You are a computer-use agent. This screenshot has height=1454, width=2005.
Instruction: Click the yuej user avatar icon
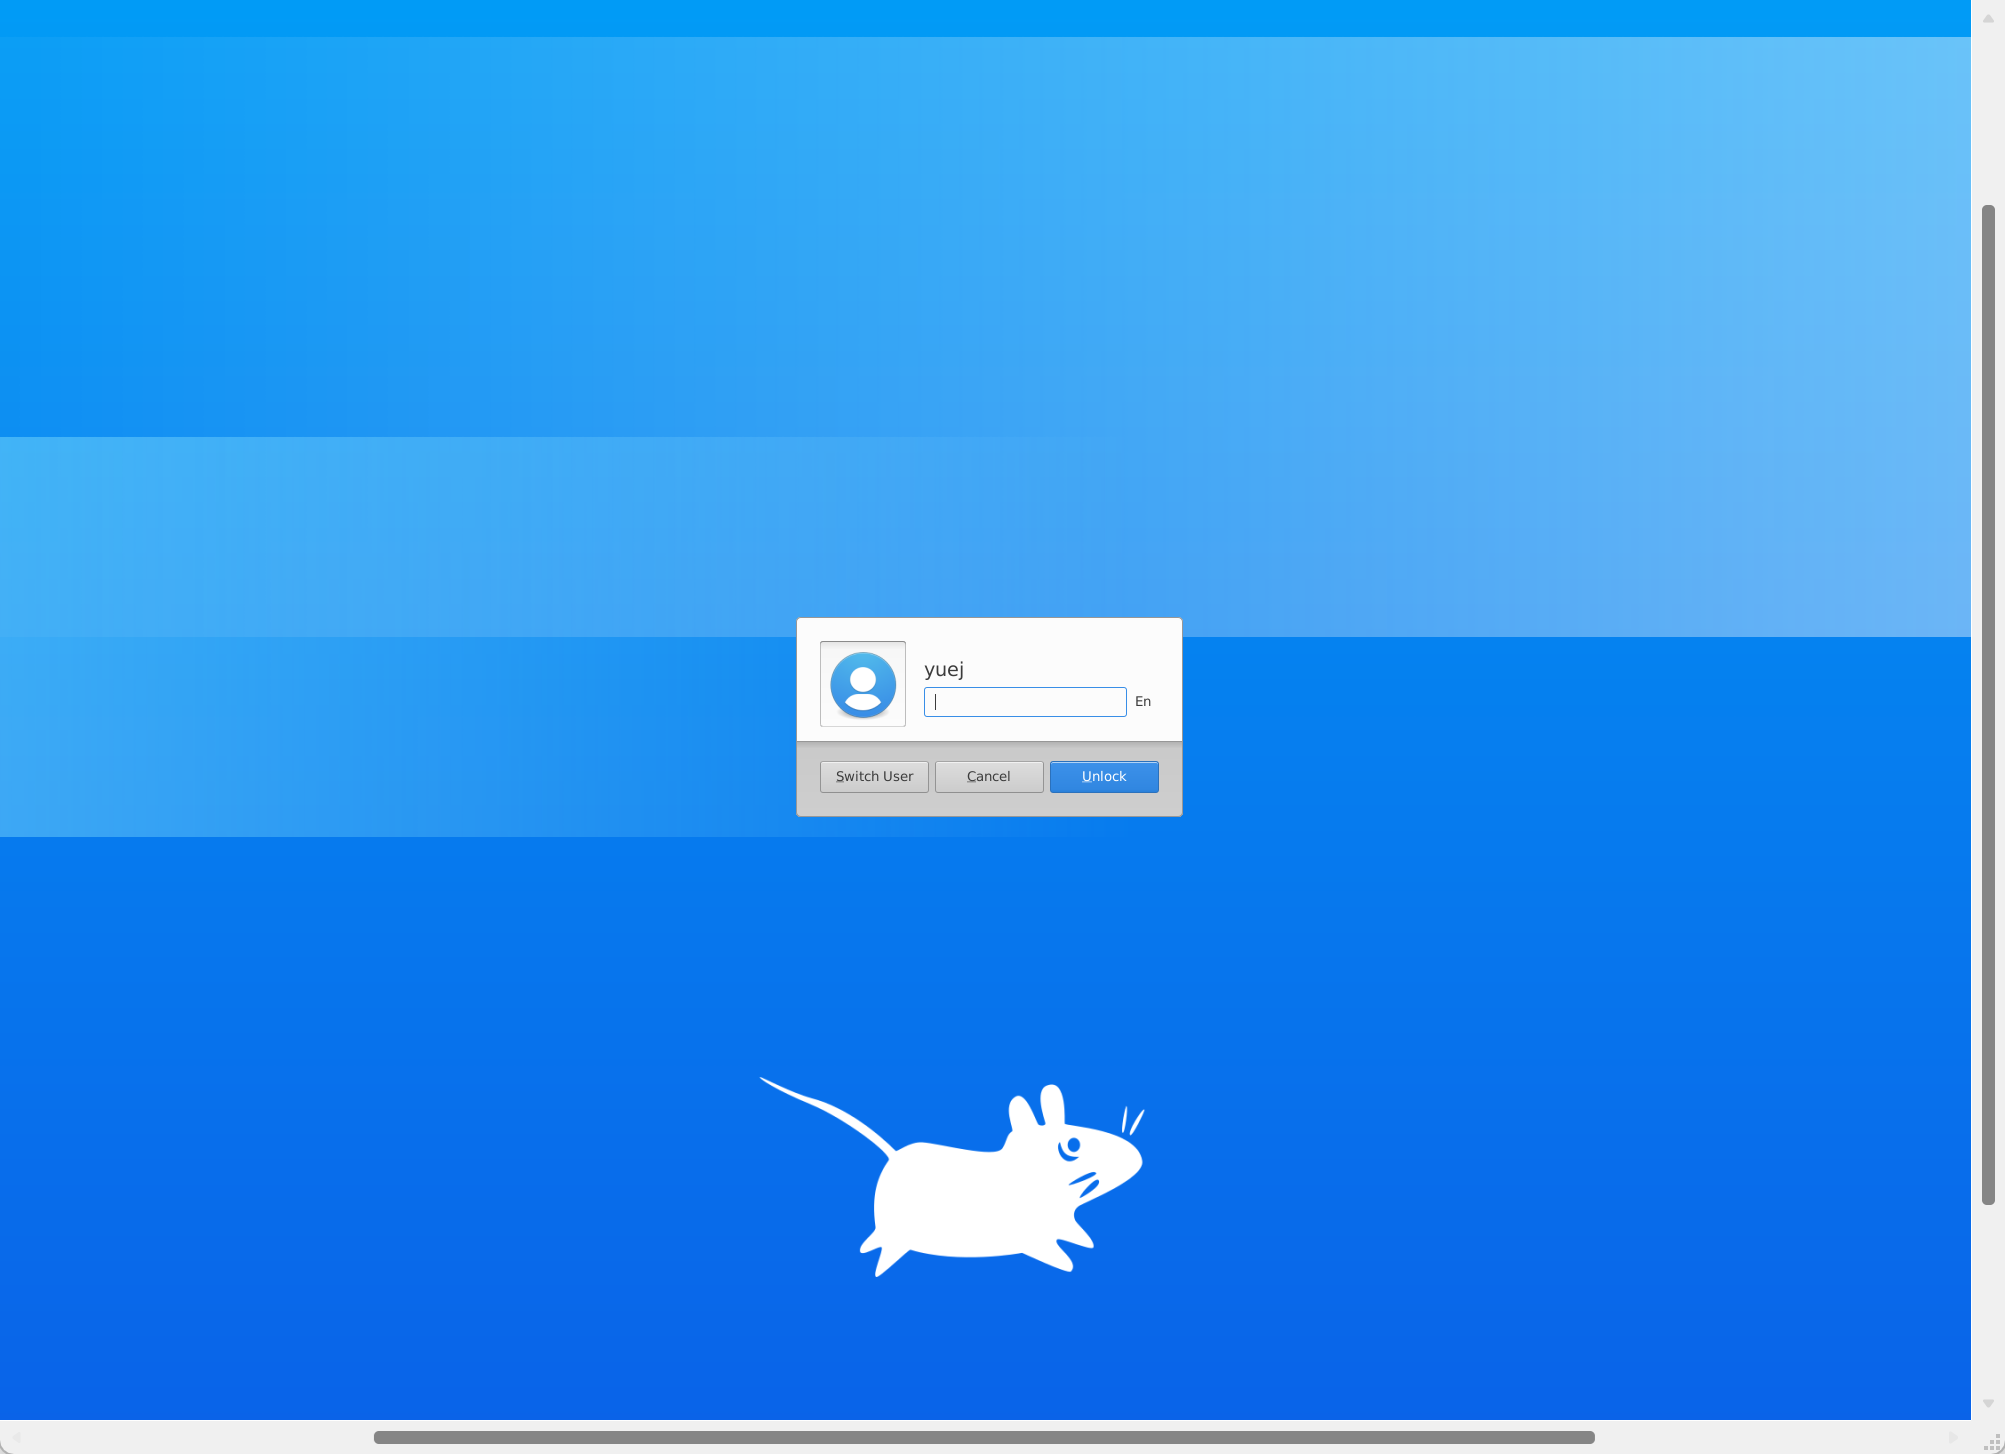pyautogui.click(x=862, y=684)
